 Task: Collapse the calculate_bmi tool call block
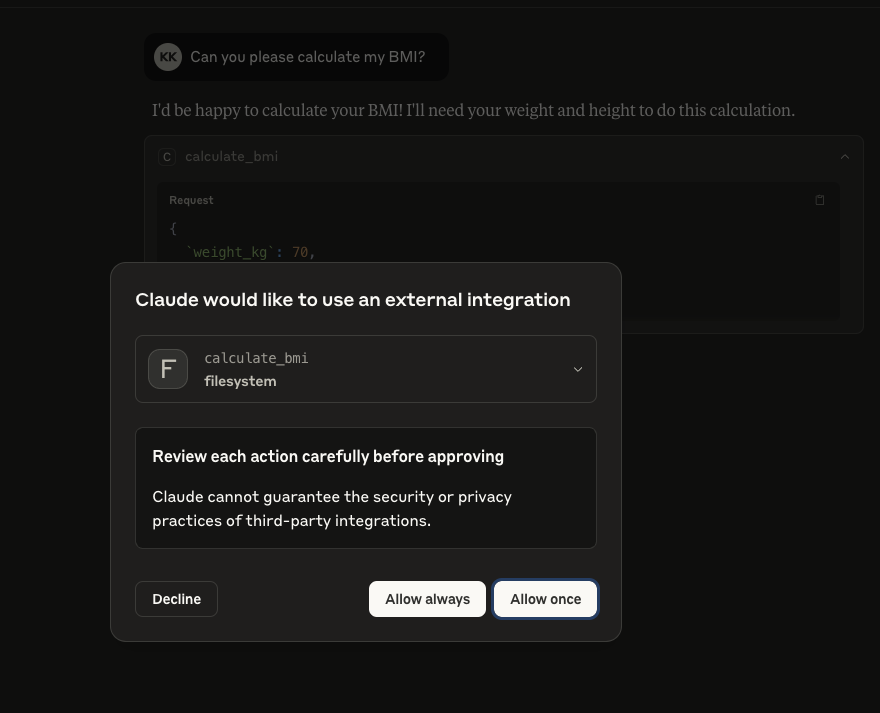pyautogui.click(x=845, y=157)
